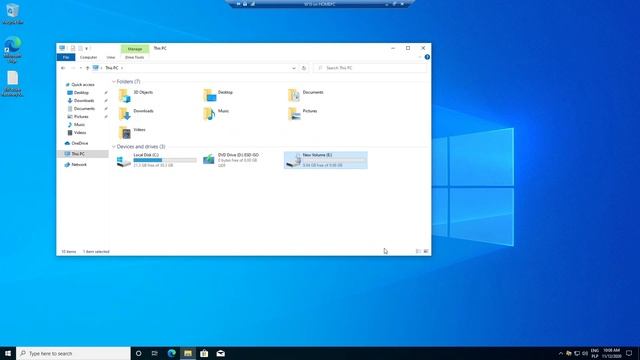This screenshot has width=640, height=360.
Task: Open Cortana from the taskbar
Action: pyautogui.click(x=138, y=353)
